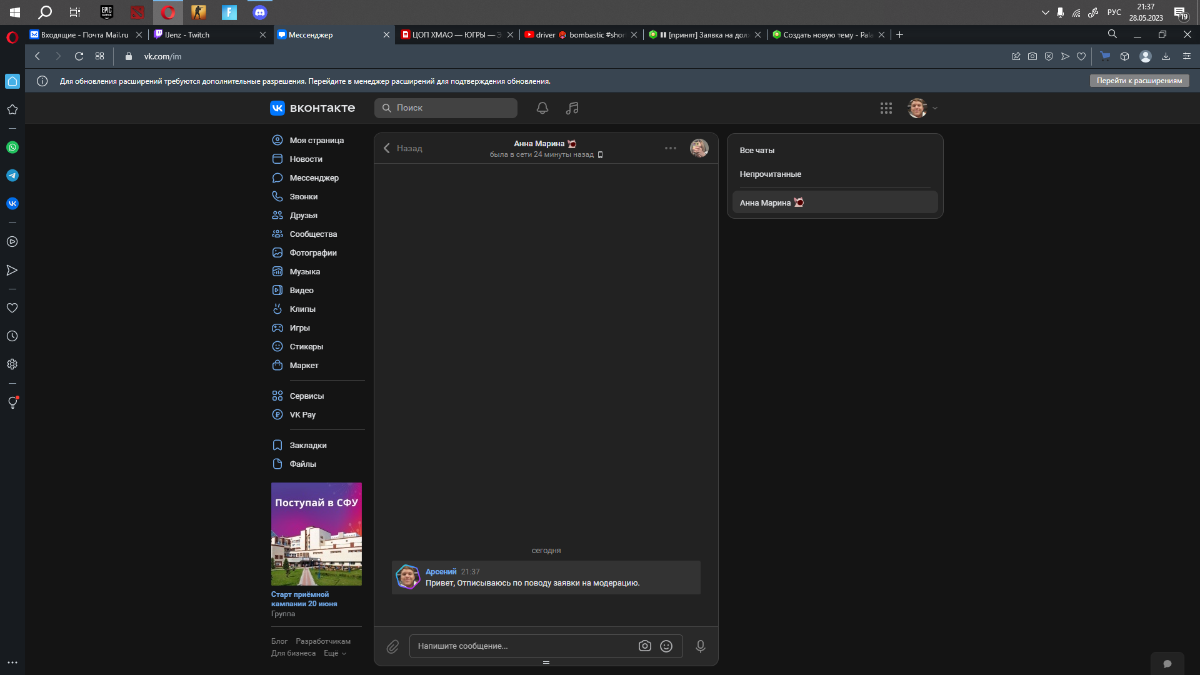Click Блог footer link

pyautogui.click(x=279, y=641)
